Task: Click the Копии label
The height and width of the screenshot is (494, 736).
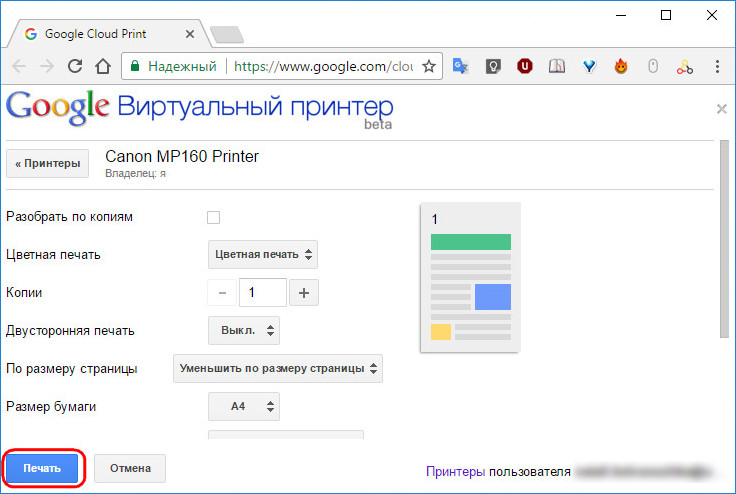Action: (x=24, y=293)
